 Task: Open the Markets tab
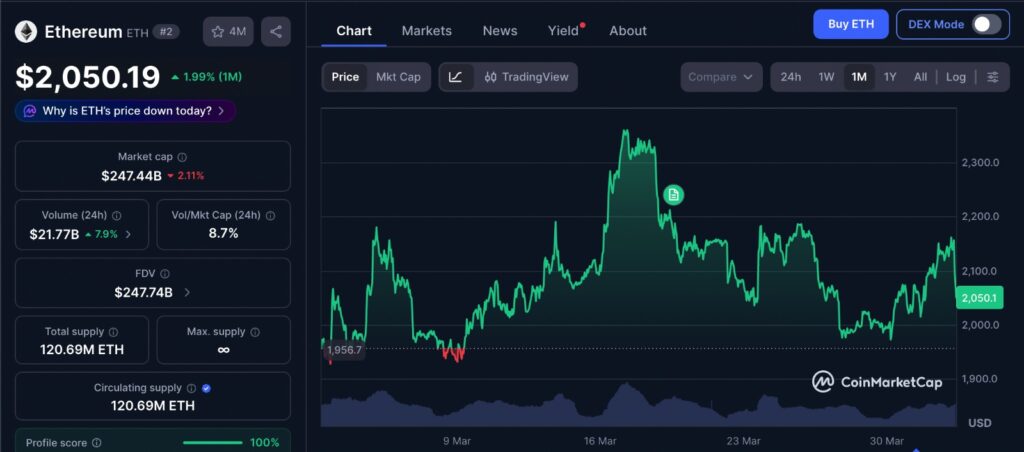(x=426, y=31)
